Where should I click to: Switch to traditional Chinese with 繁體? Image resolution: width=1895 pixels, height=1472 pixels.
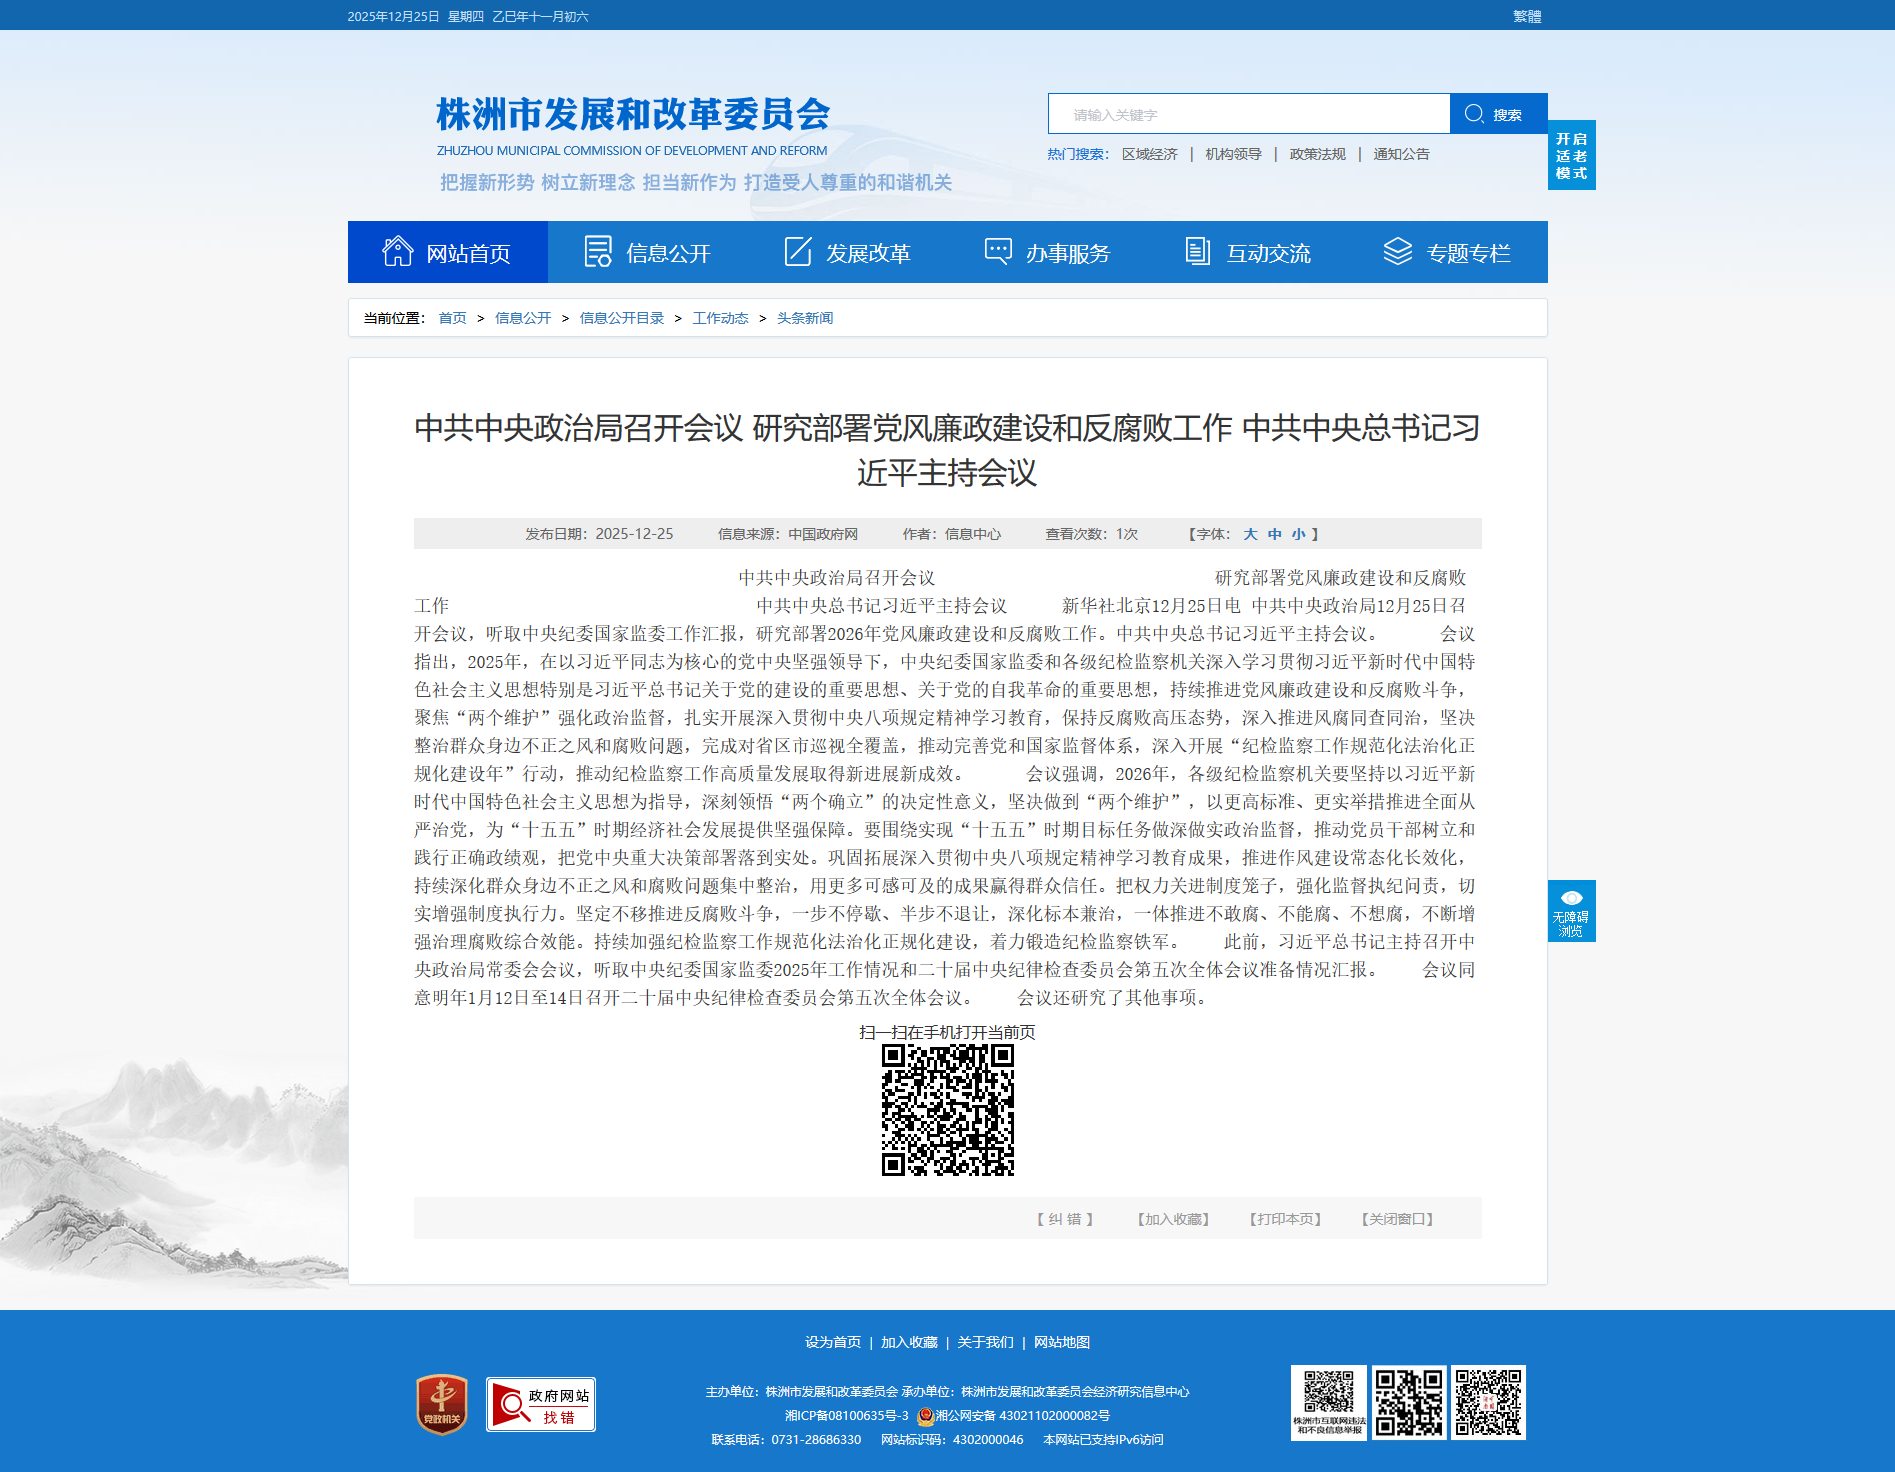pos(1526,16)
